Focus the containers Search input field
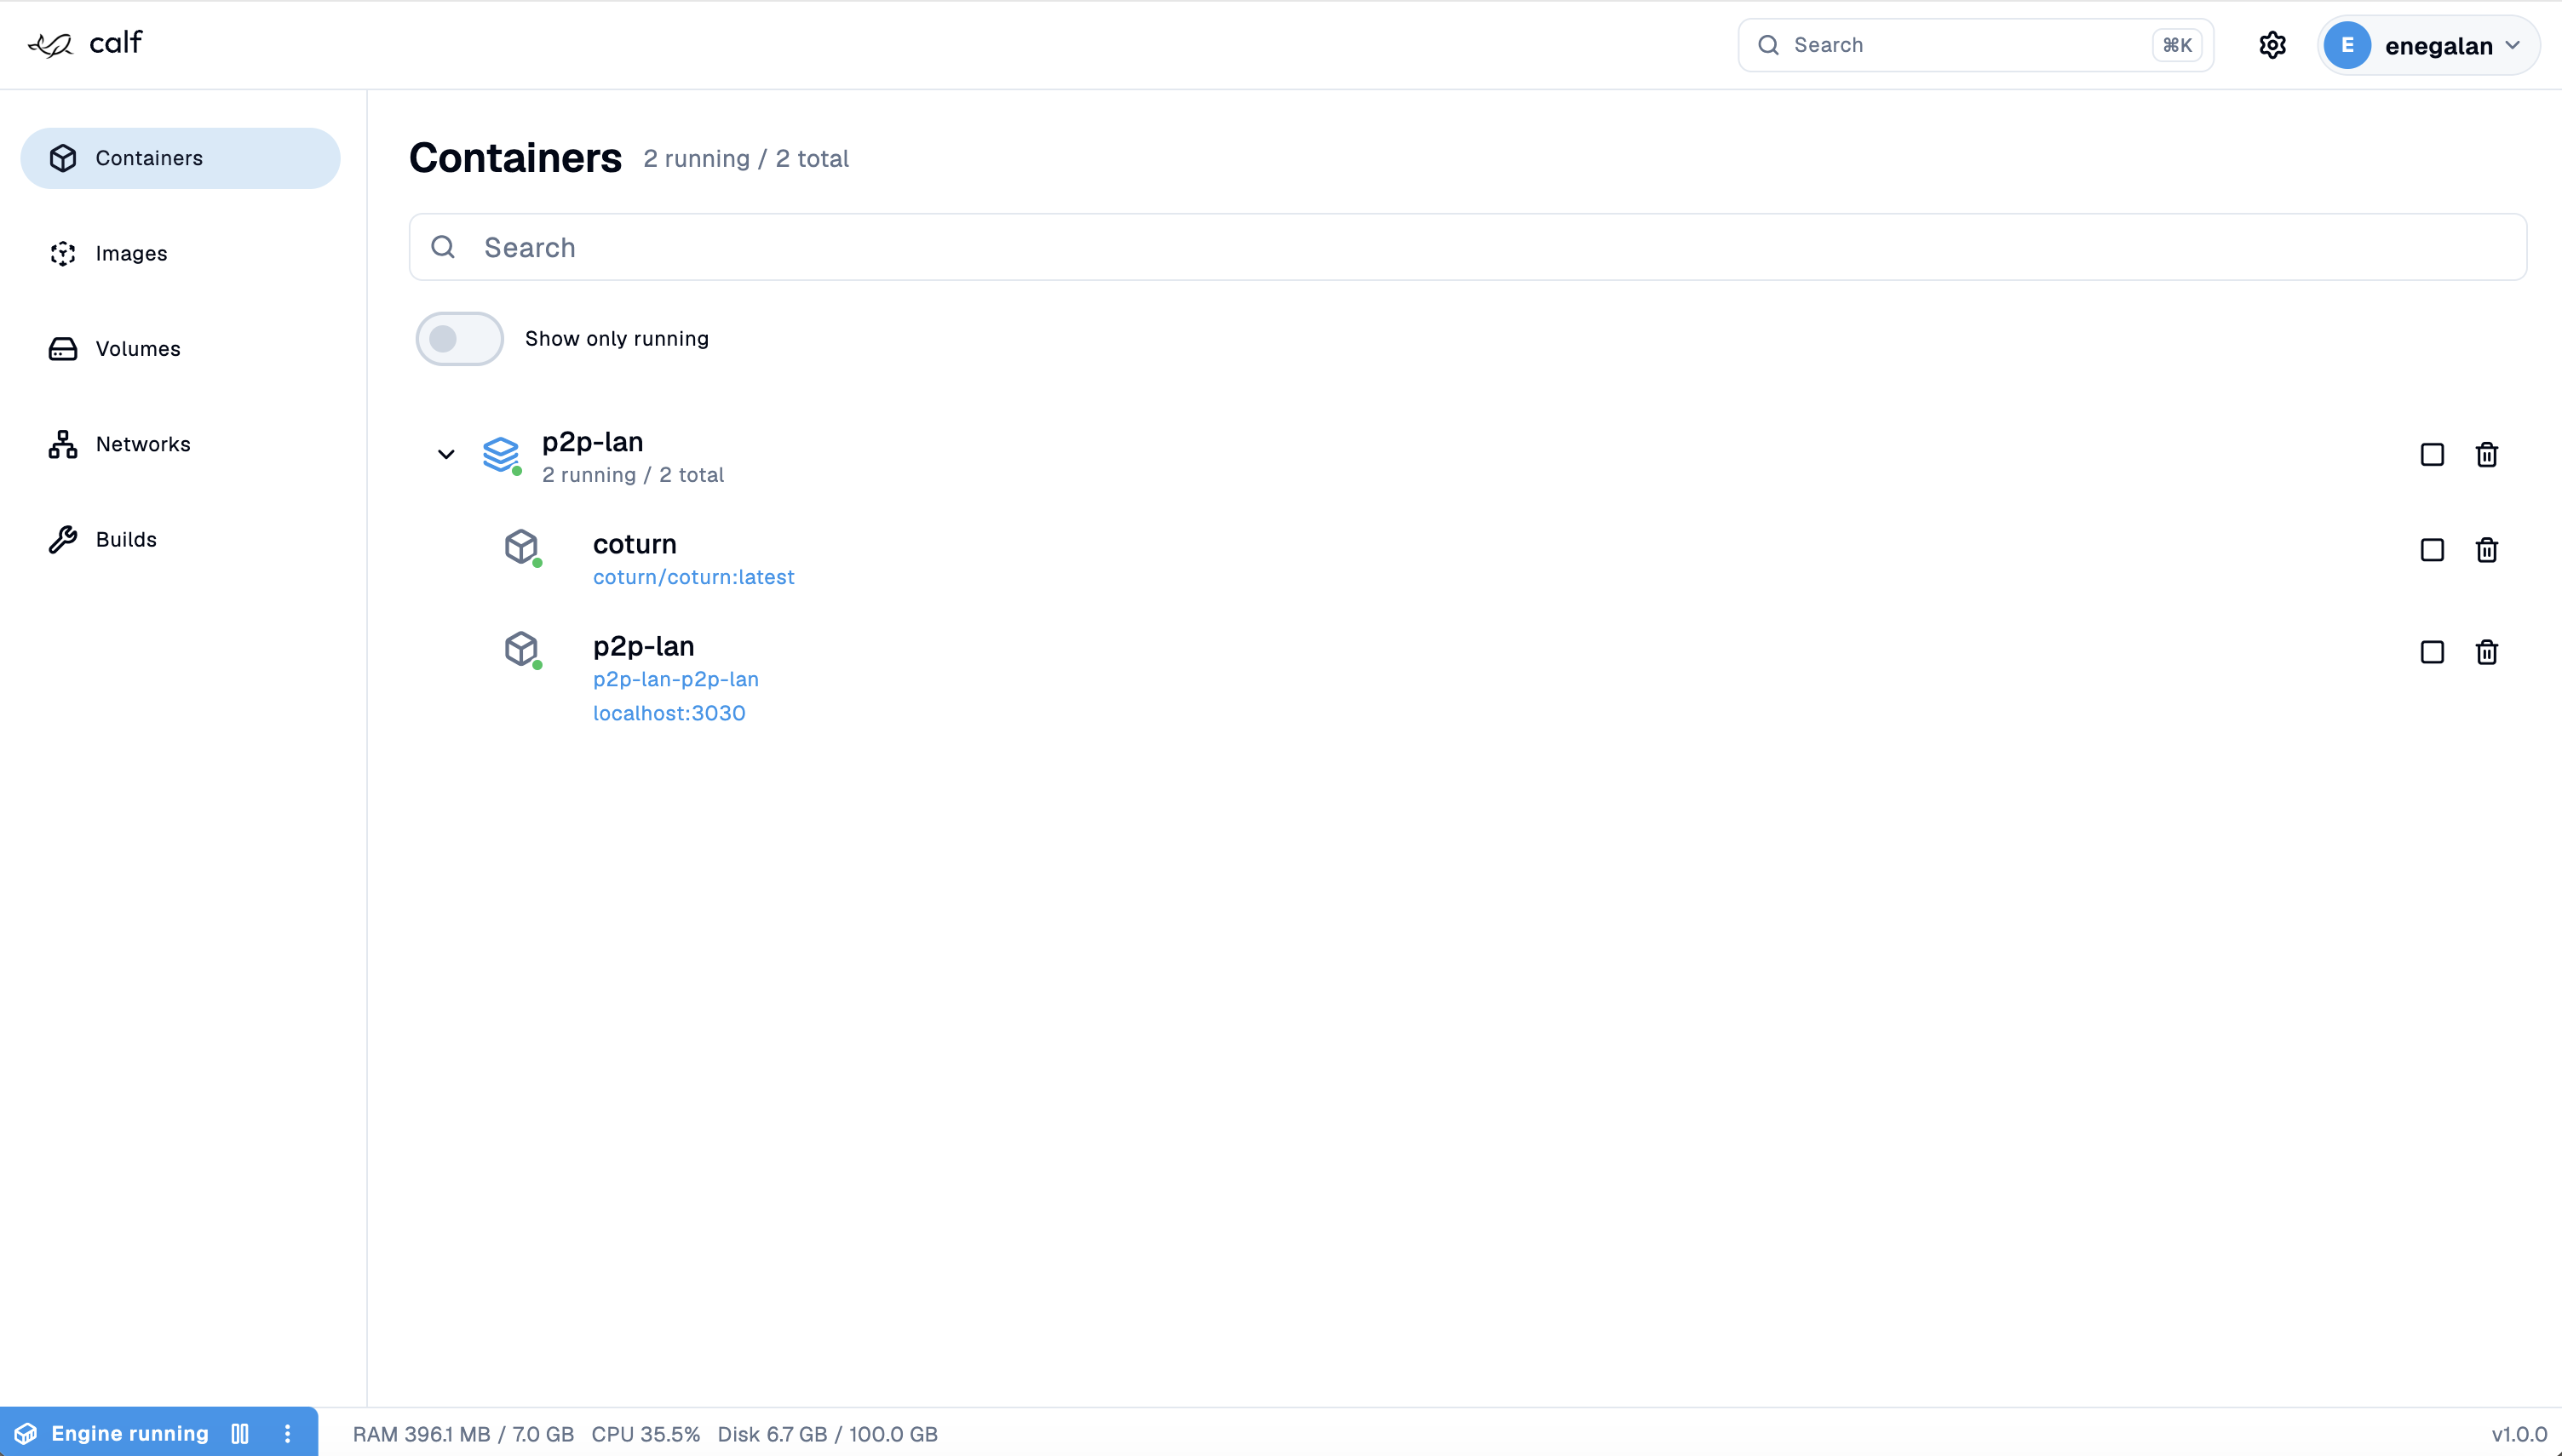 tap(1468, 247)
